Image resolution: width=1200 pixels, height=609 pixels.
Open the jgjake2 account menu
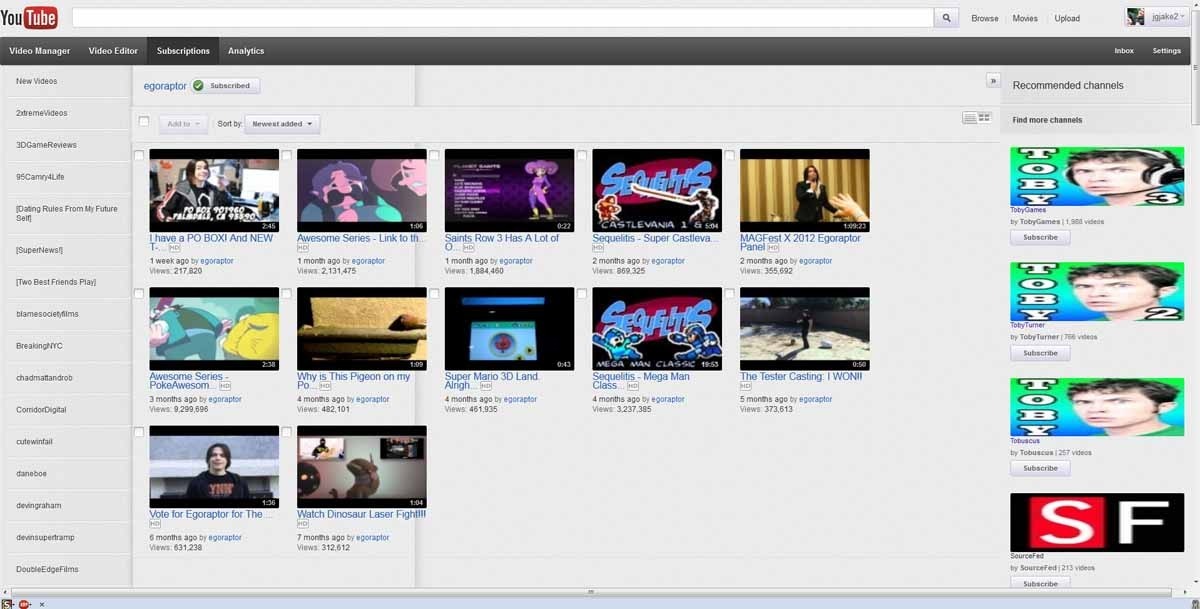coord(1156,17)
